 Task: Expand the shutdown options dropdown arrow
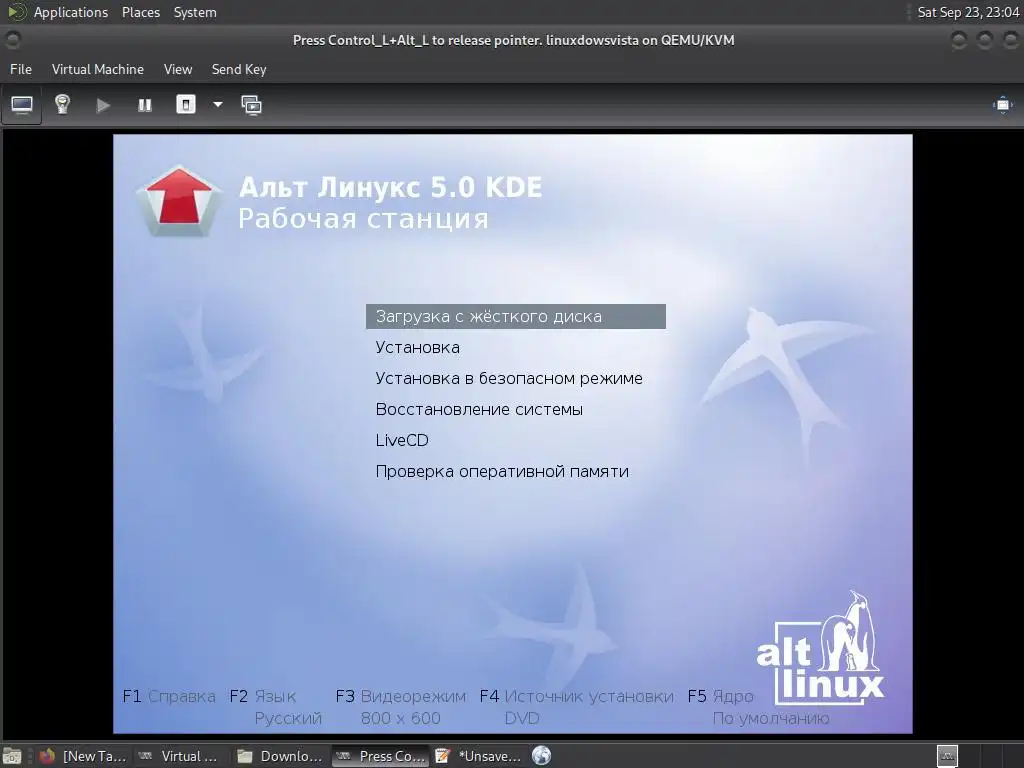click(217, 104)
